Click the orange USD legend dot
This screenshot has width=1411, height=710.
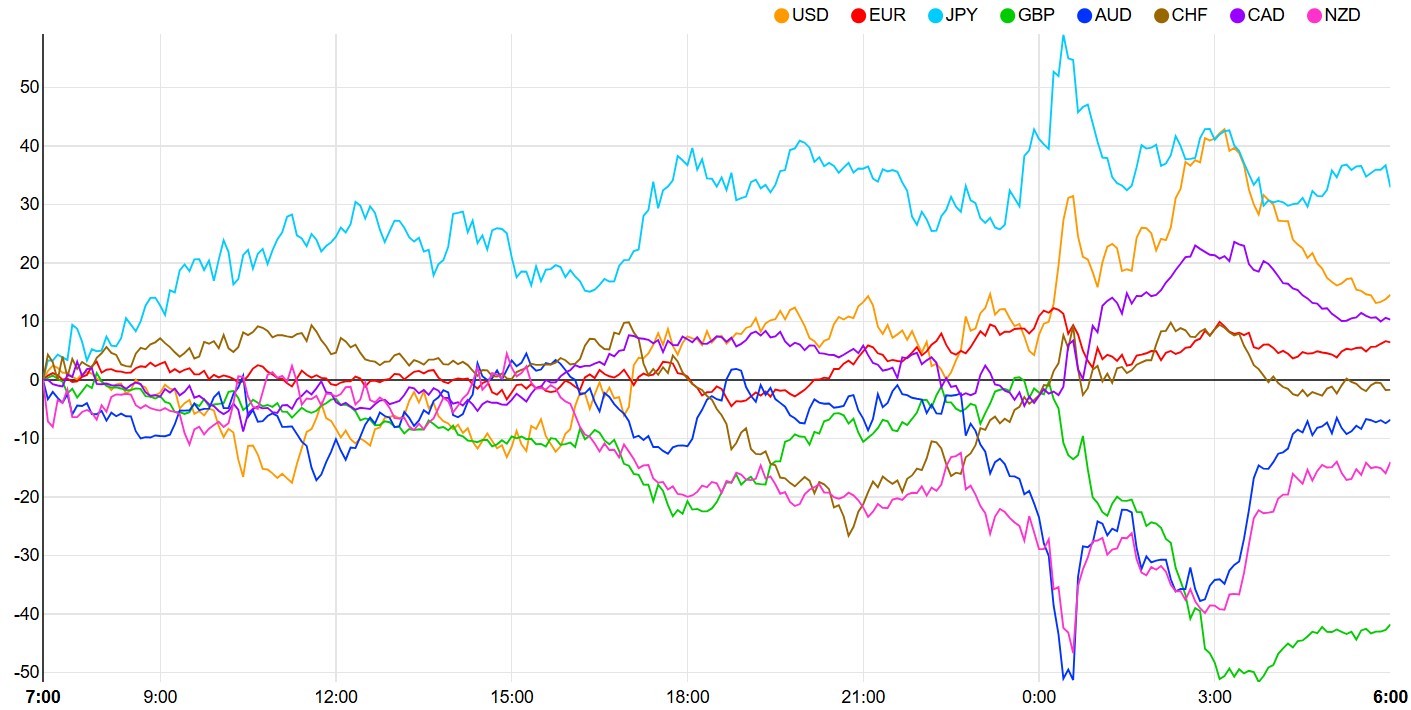(x=781, y=15)
